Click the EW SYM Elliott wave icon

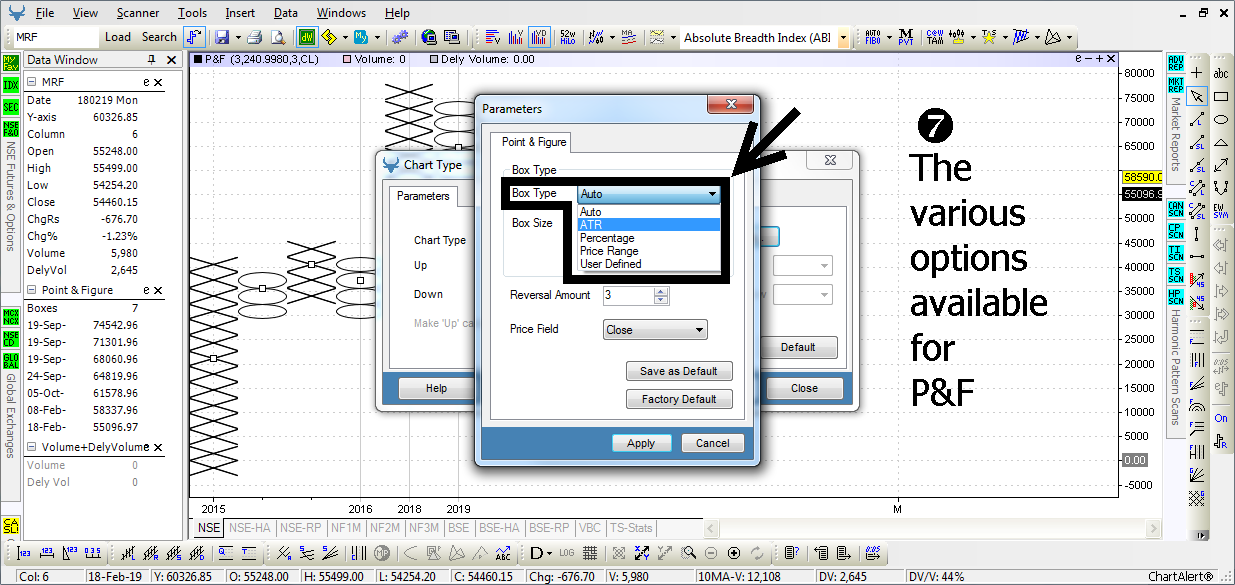pyautogui.click(x=1221, y=209)
